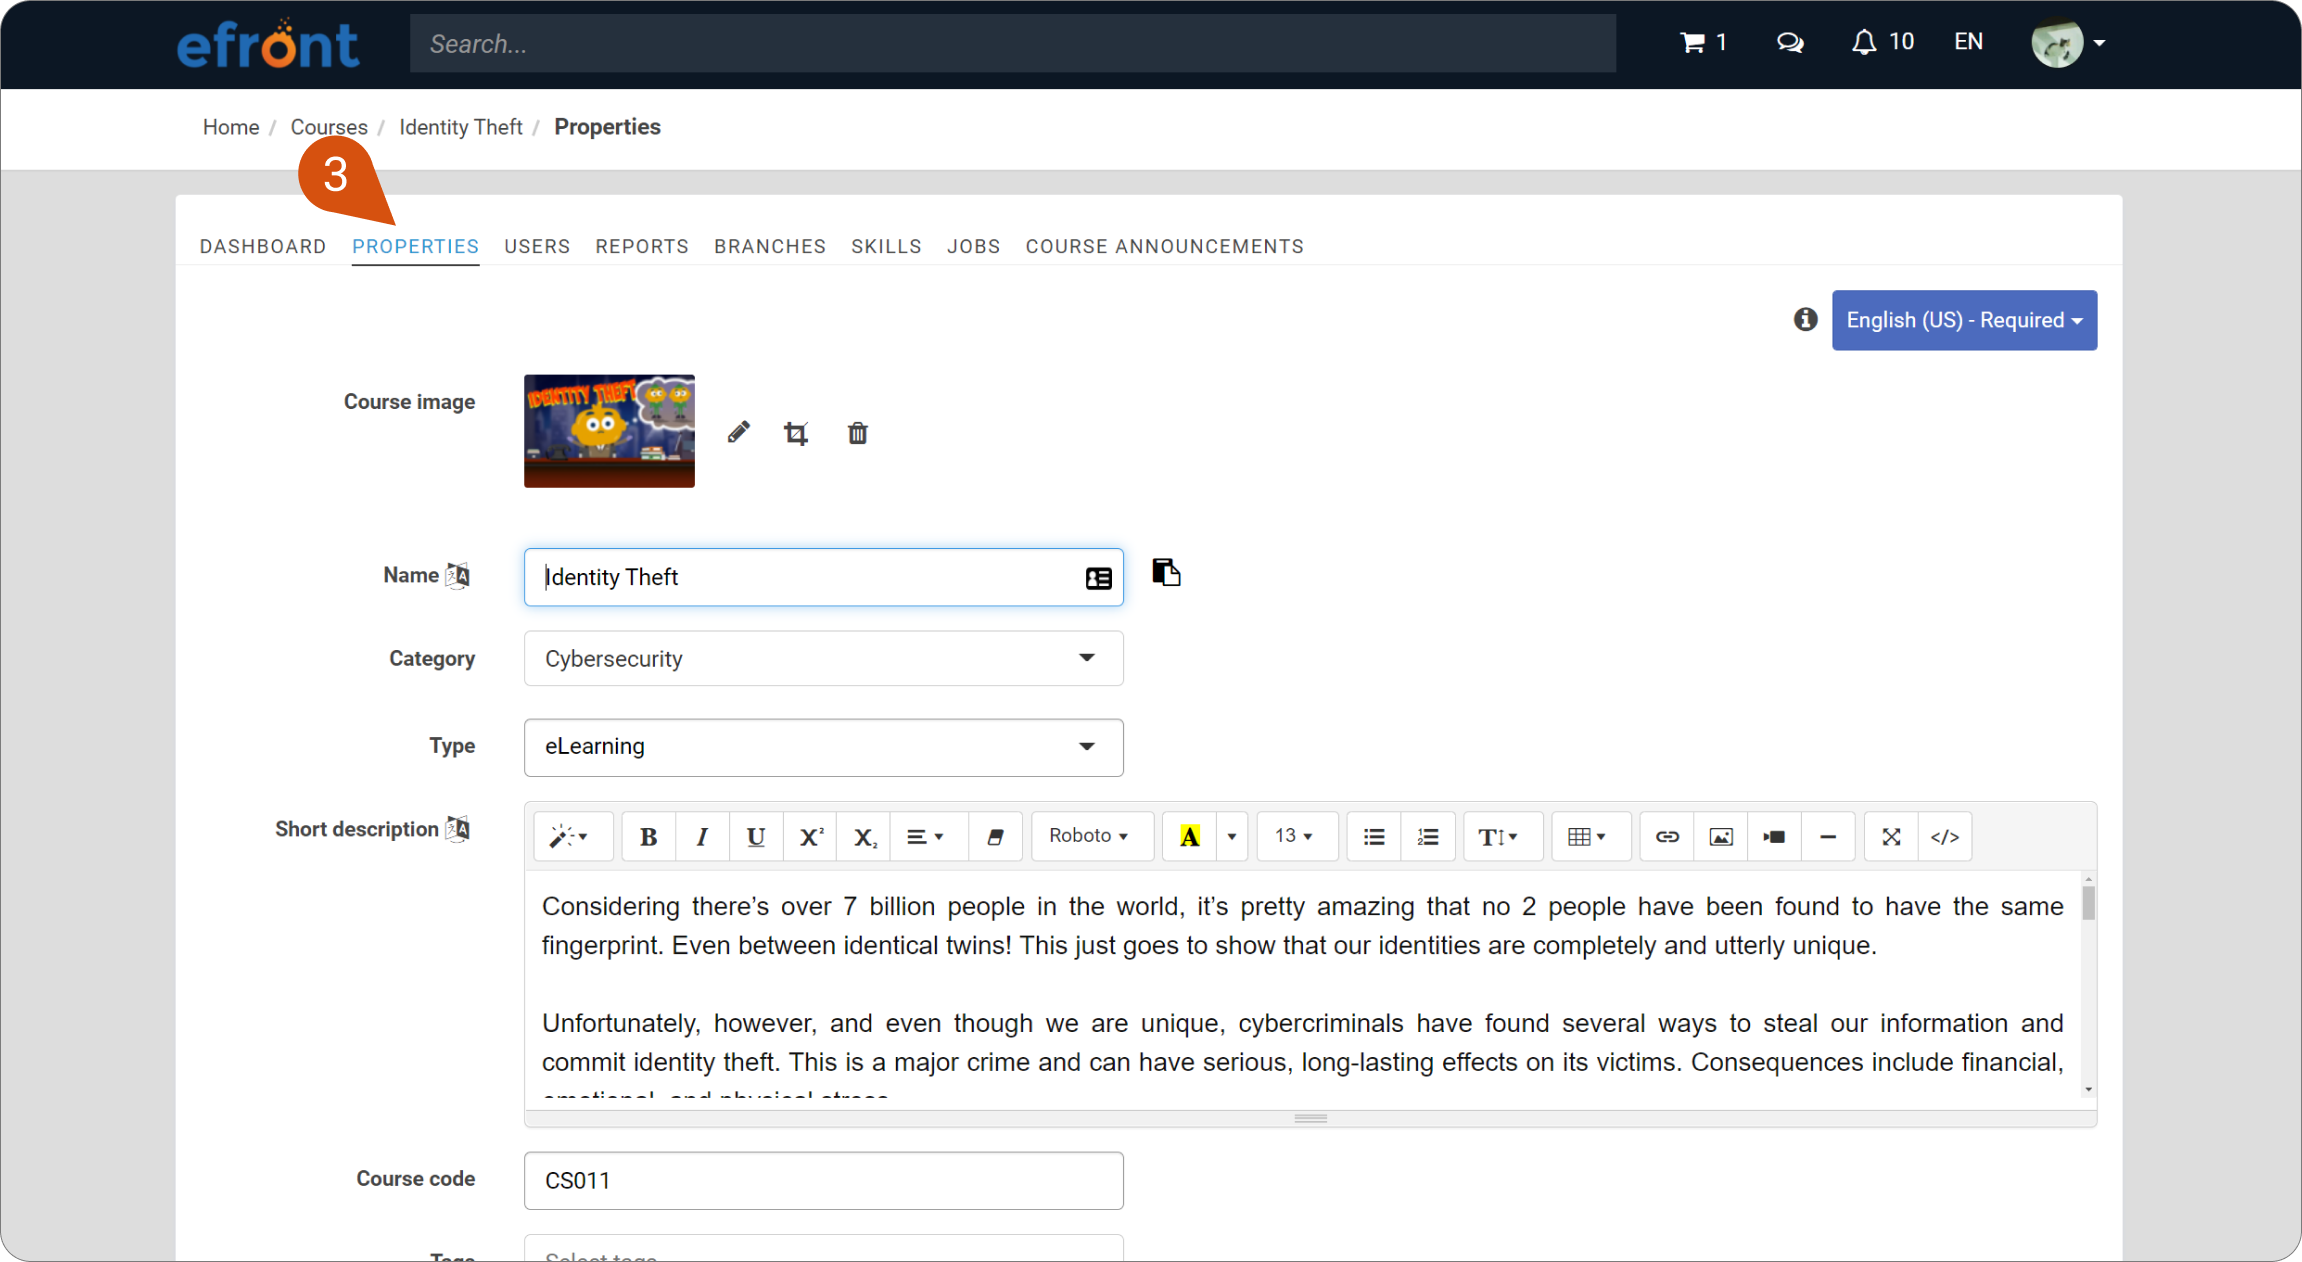This screenshot has width=2302, height=1262.
Task: Insert a horizontal rule
Action: pyautogui.click(x=1828, y=837)
